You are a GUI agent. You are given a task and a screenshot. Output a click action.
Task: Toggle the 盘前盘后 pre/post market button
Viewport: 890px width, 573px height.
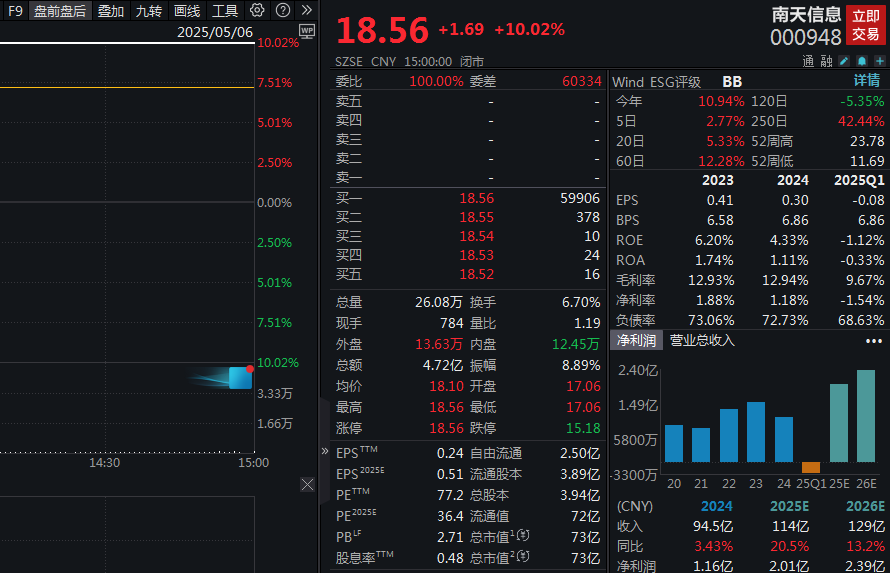pos(60,11)
